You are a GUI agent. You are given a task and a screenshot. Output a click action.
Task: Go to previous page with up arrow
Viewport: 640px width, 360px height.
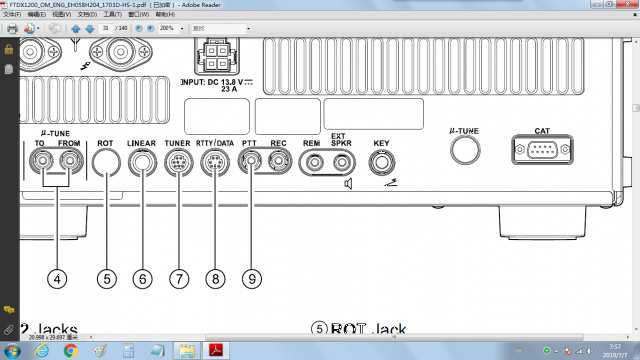pyautogui.click(x=76, y=29)
